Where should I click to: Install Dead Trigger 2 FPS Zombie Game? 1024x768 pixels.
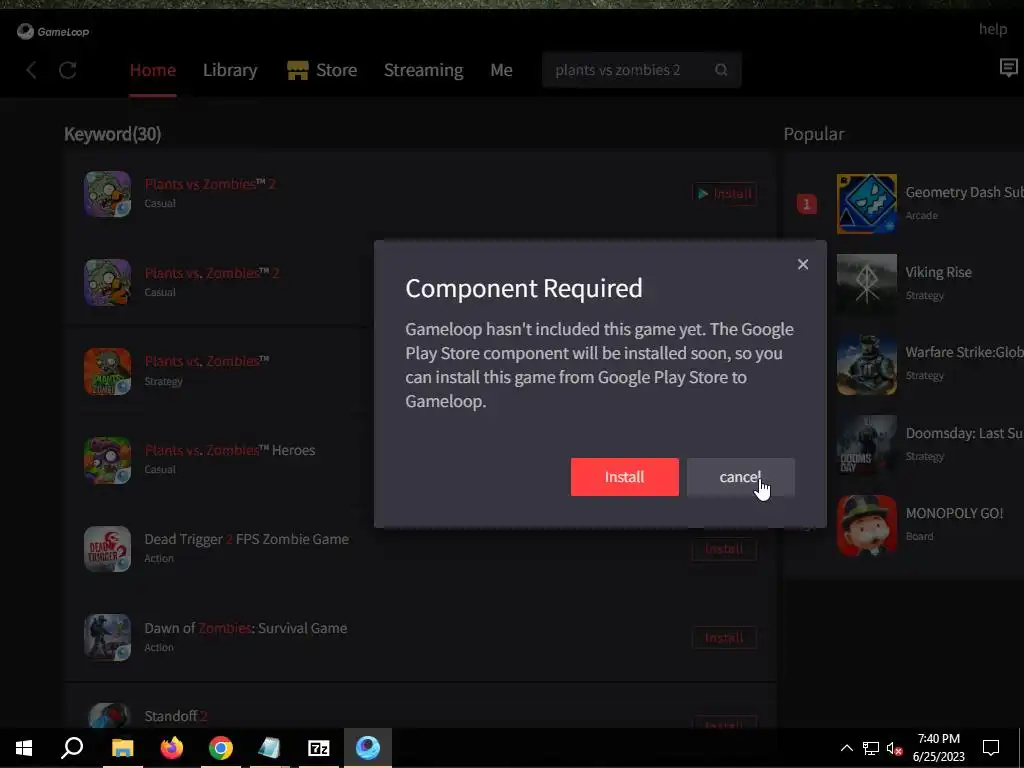[x=724, y=549]
